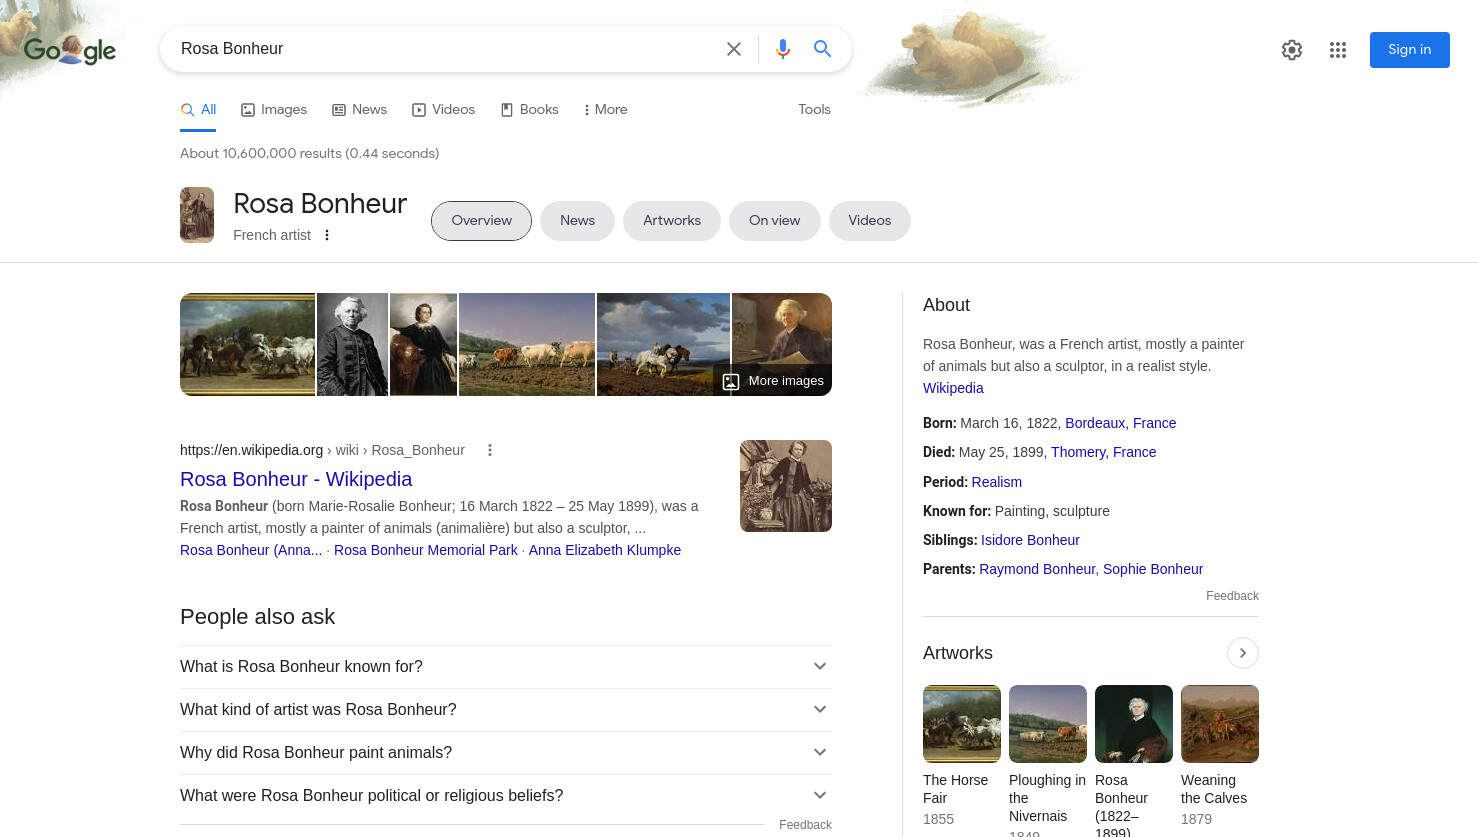Image resolution: width=1478 pixels, height=837 pixels.
Task: Expand Artworks with the arrow button
Action: point(1243,653)
